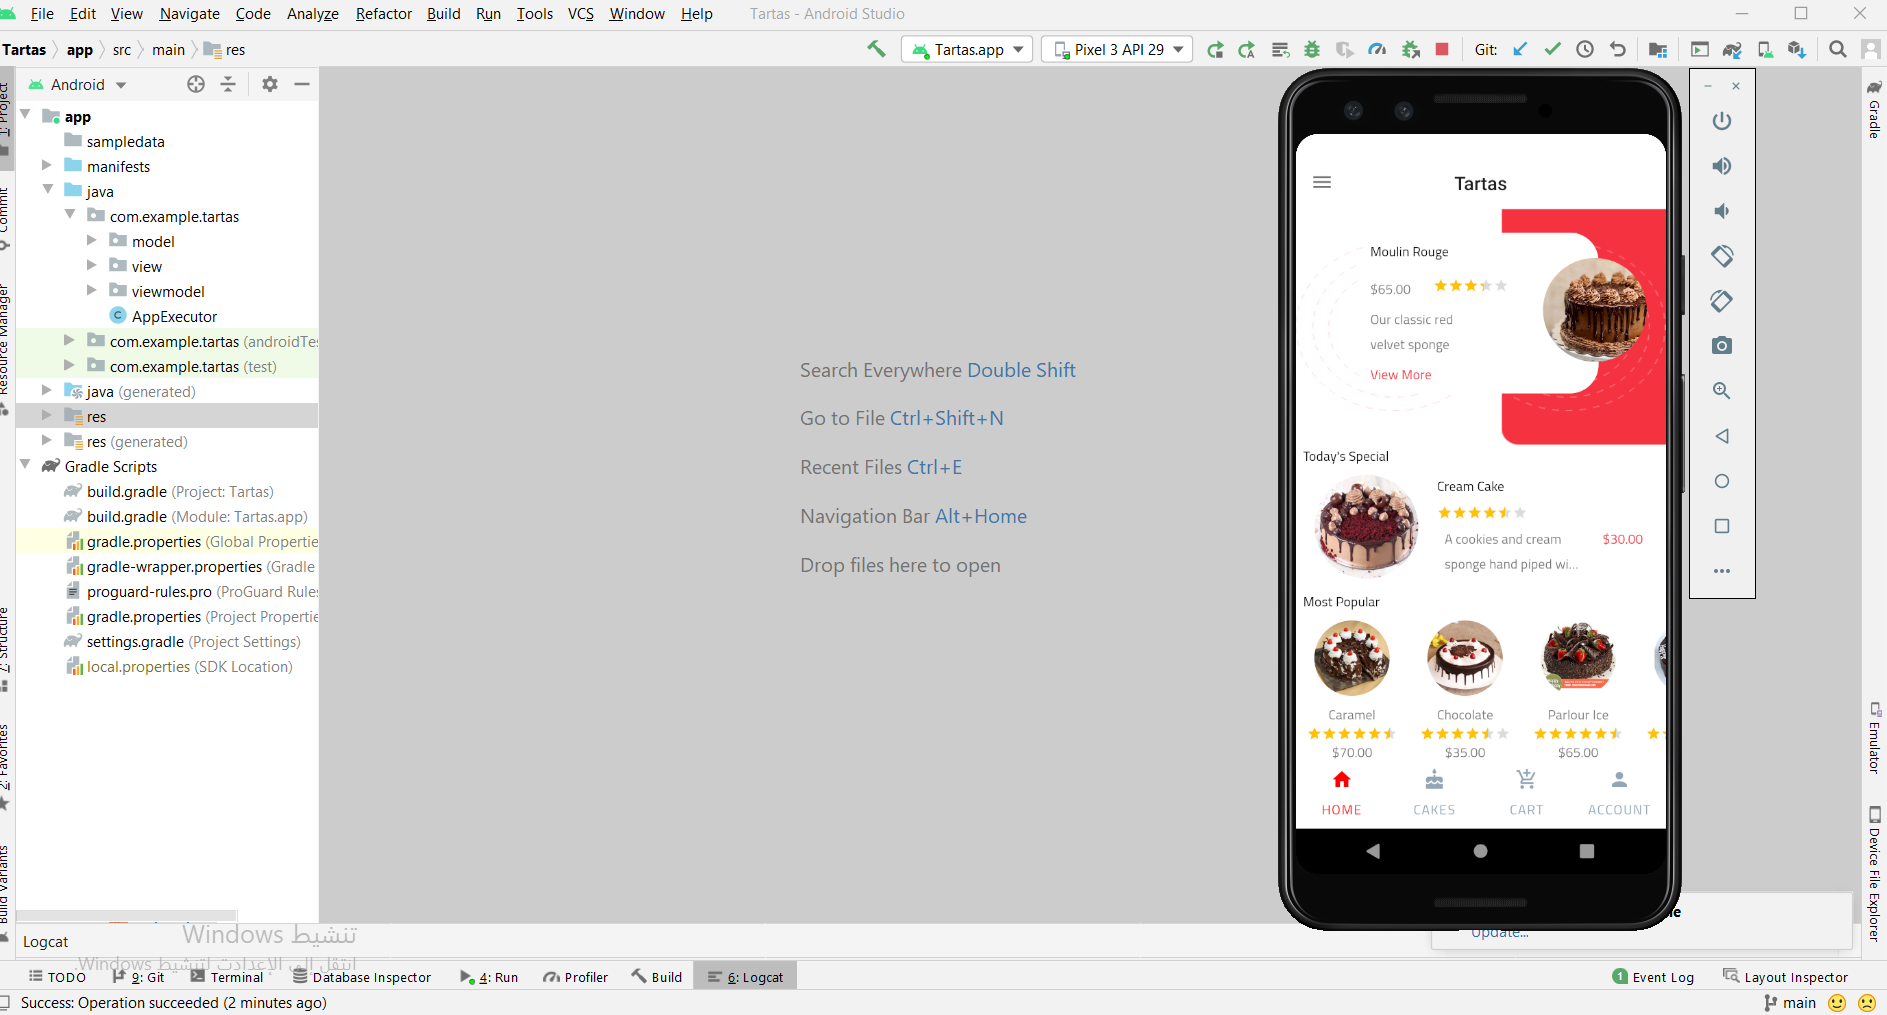Collapse the Gradle Scripts node
Image resolution: width=1887 pixels, height=1015 pixels.
coord(25,466)
